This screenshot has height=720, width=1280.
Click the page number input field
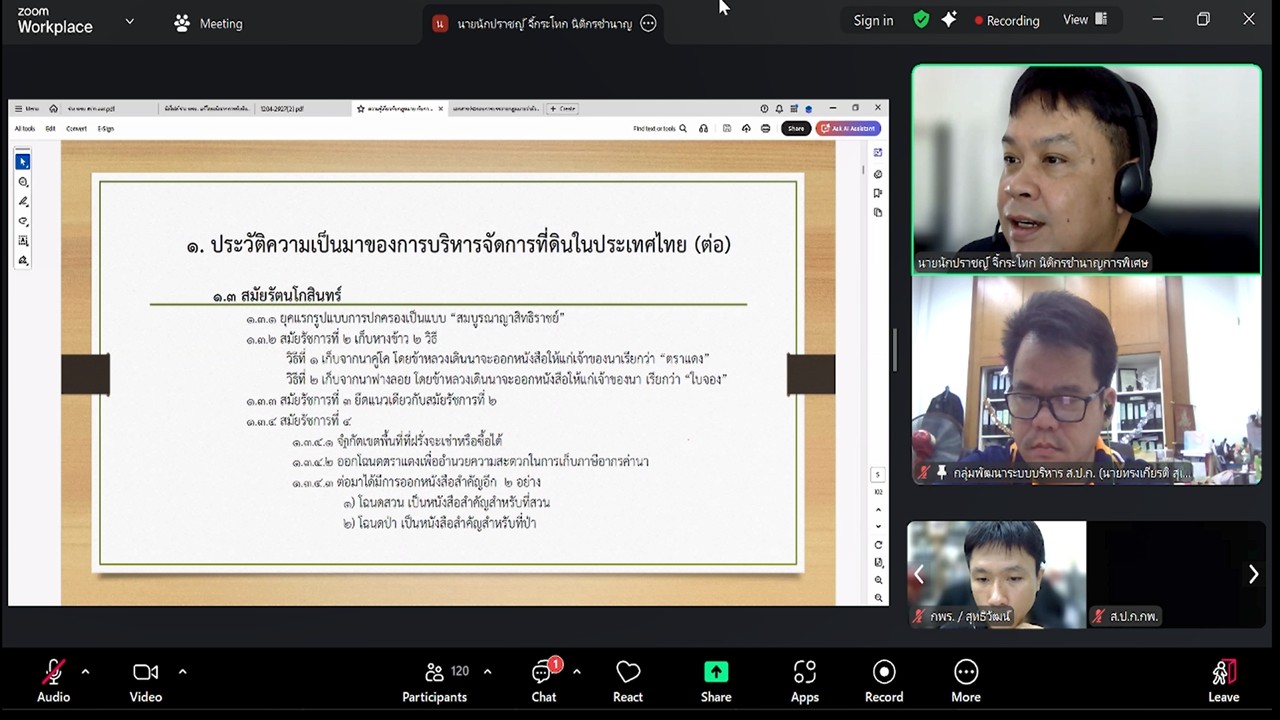click(877, 475)
